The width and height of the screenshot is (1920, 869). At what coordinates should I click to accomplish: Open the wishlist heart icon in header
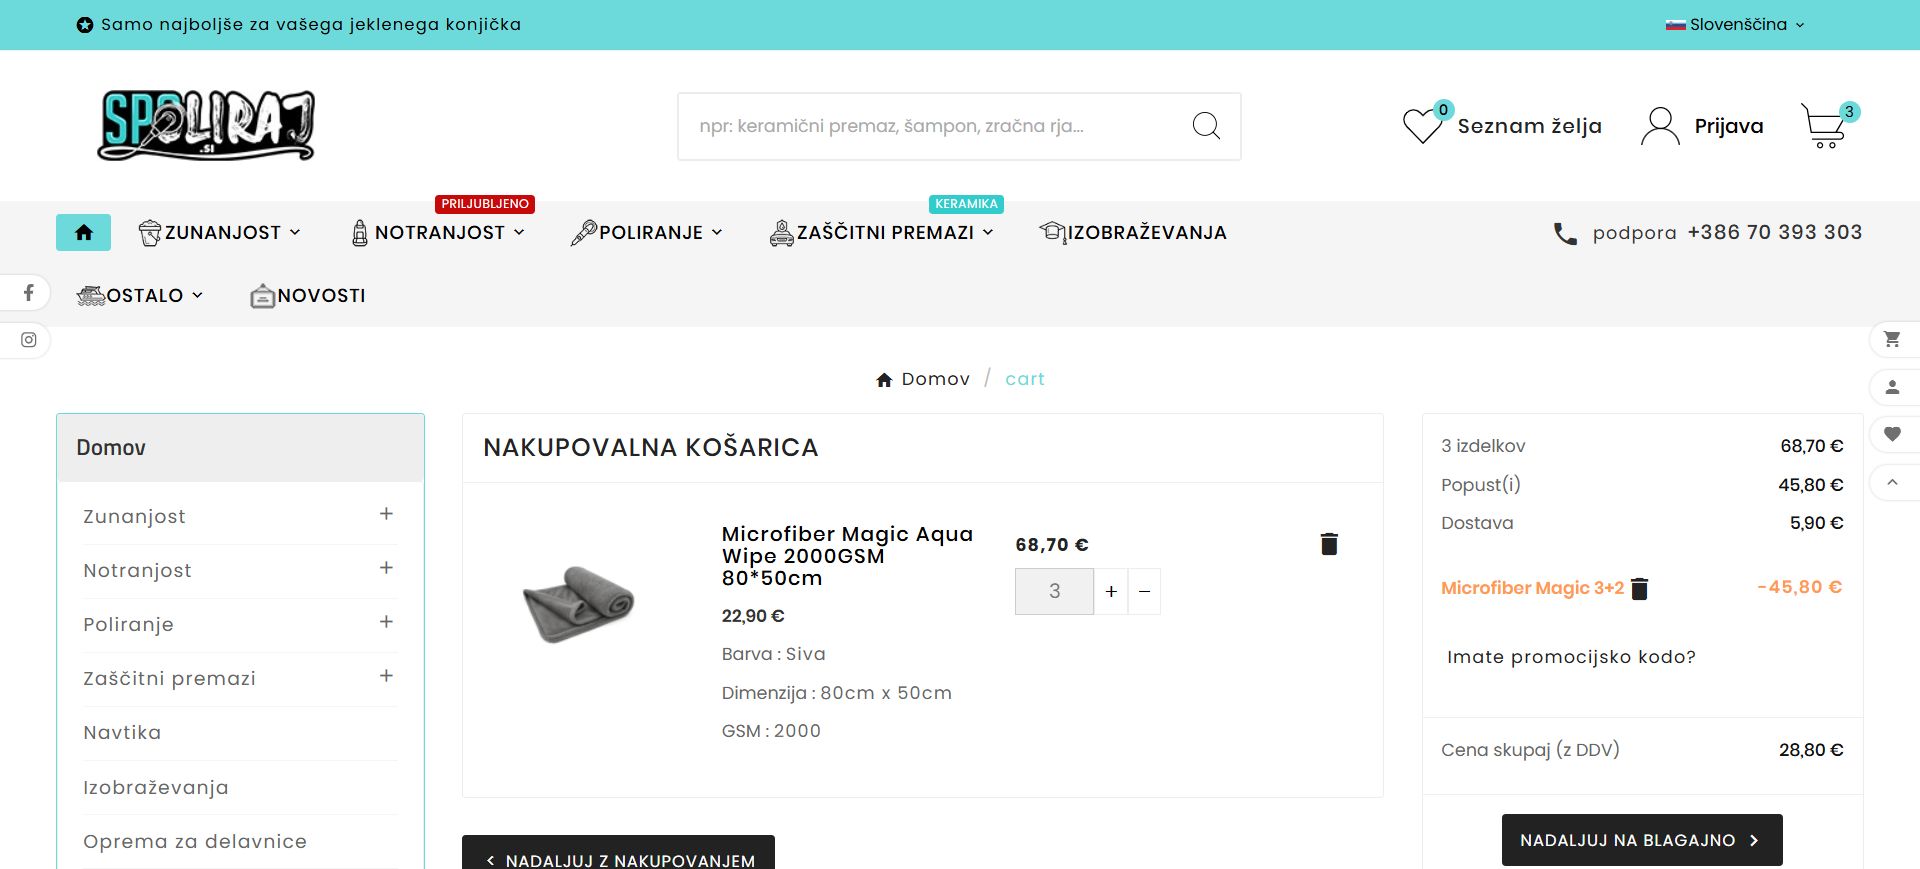(x=1421, y=126)
